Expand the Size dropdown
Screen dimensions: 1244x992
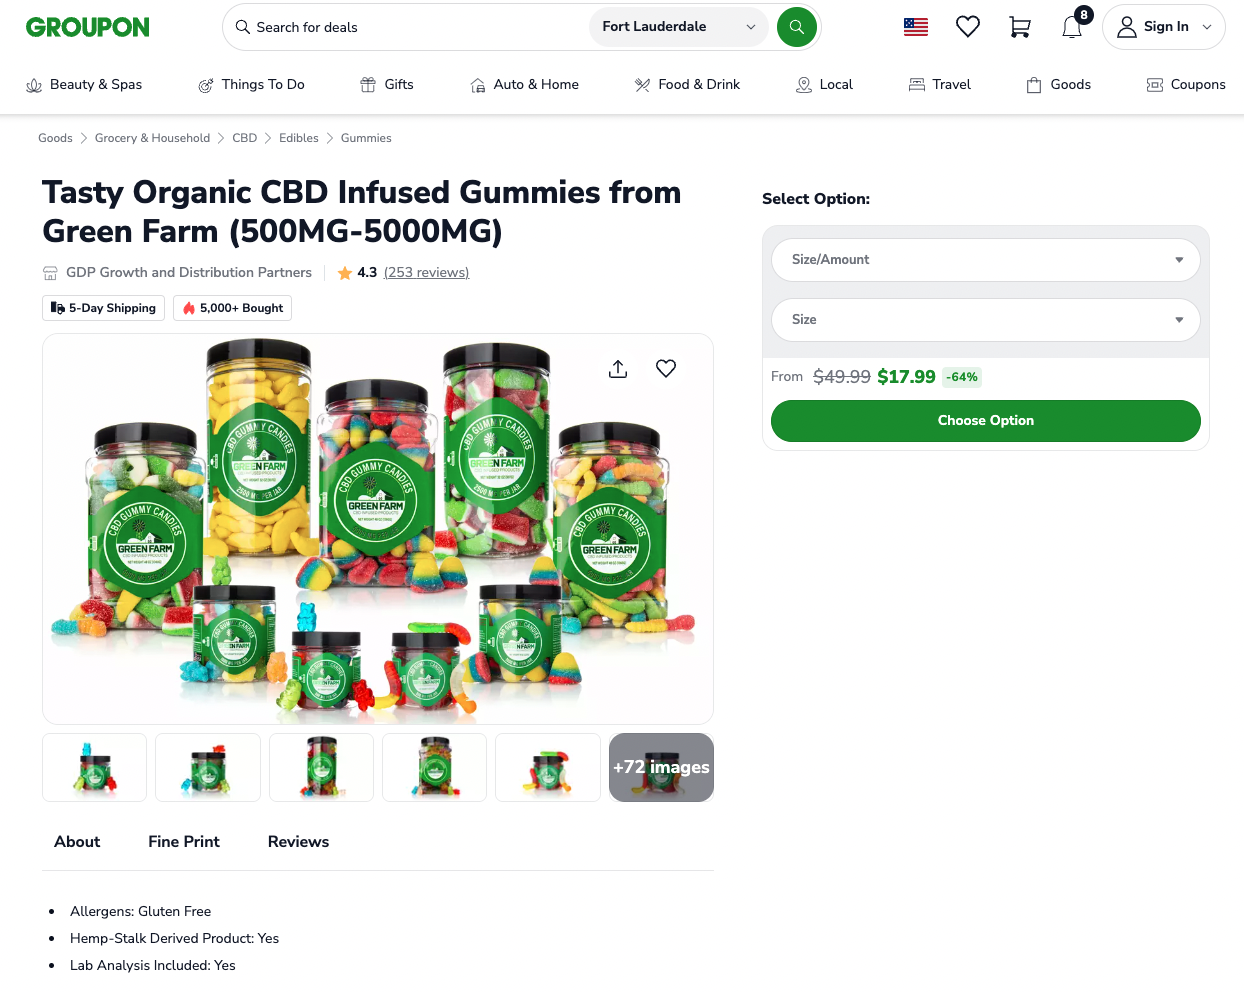click(985, 320)
